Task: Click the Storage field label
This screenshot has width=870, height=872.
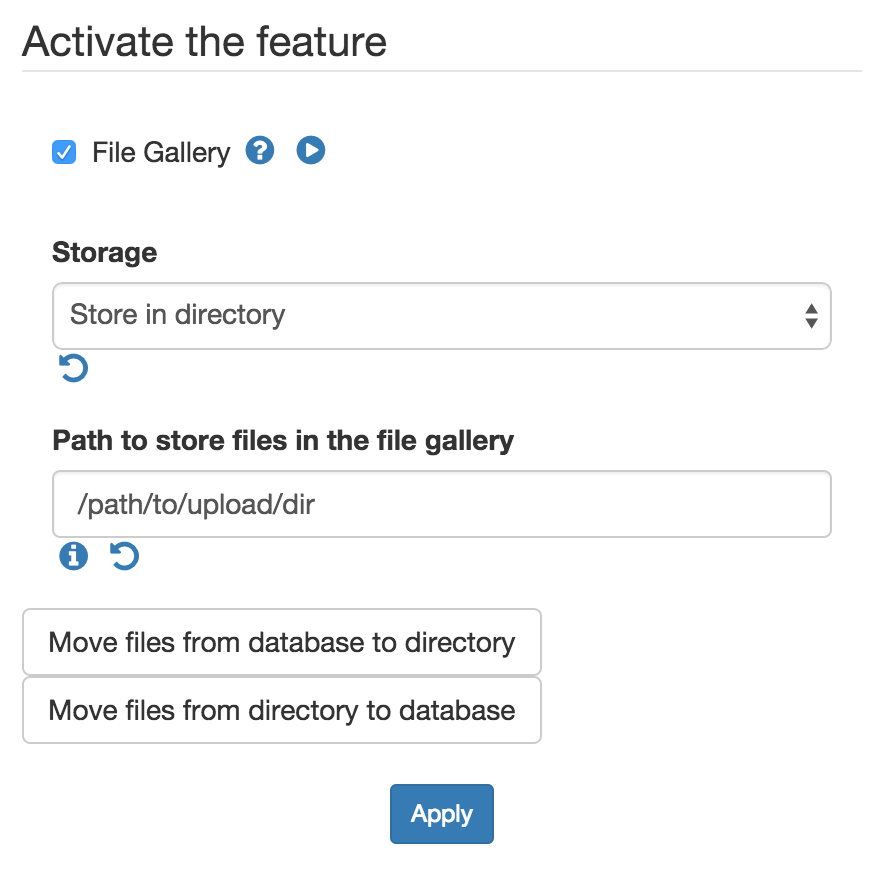Action: click(x=105, y=252)
